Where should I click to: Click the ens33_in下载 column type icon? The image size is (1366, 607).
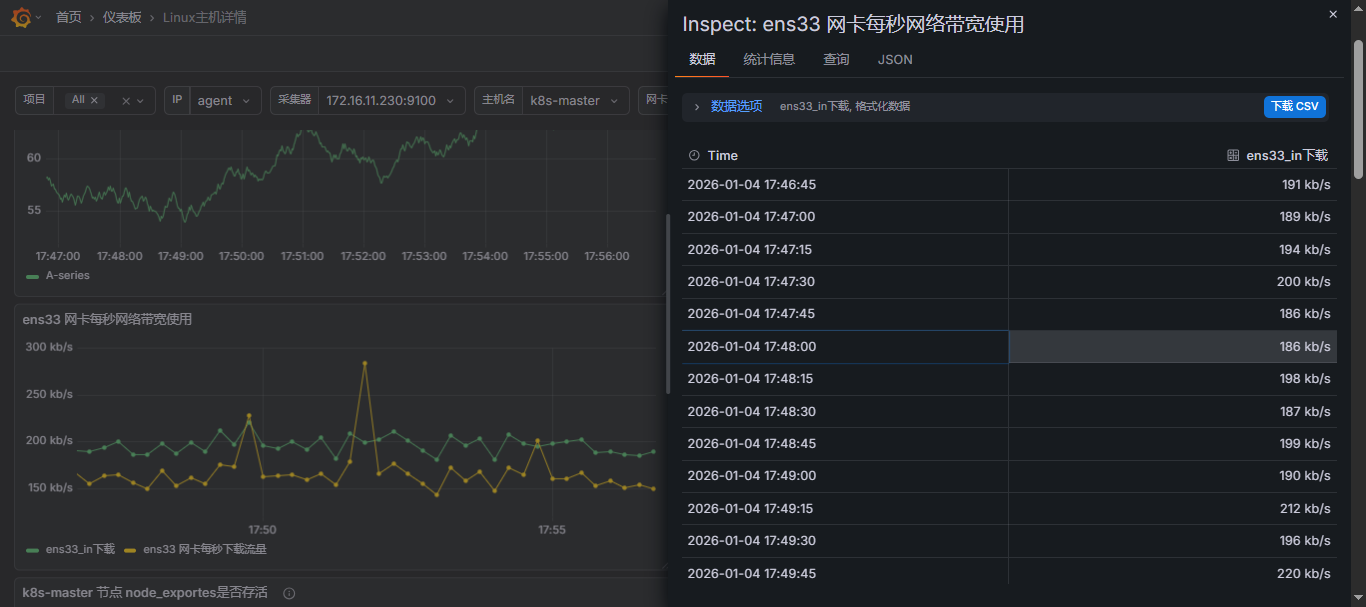pos(1233,156)
